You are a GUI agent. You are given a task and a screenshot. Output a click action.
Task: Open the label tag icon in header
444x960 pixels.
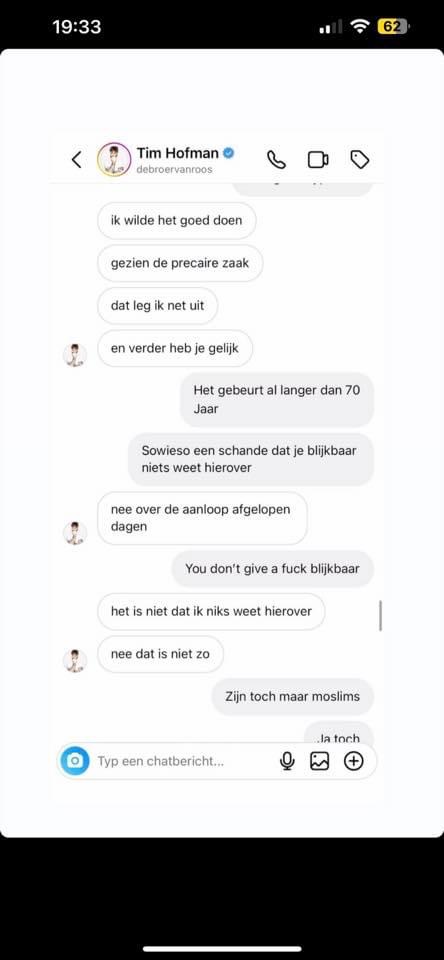point(359,160)
